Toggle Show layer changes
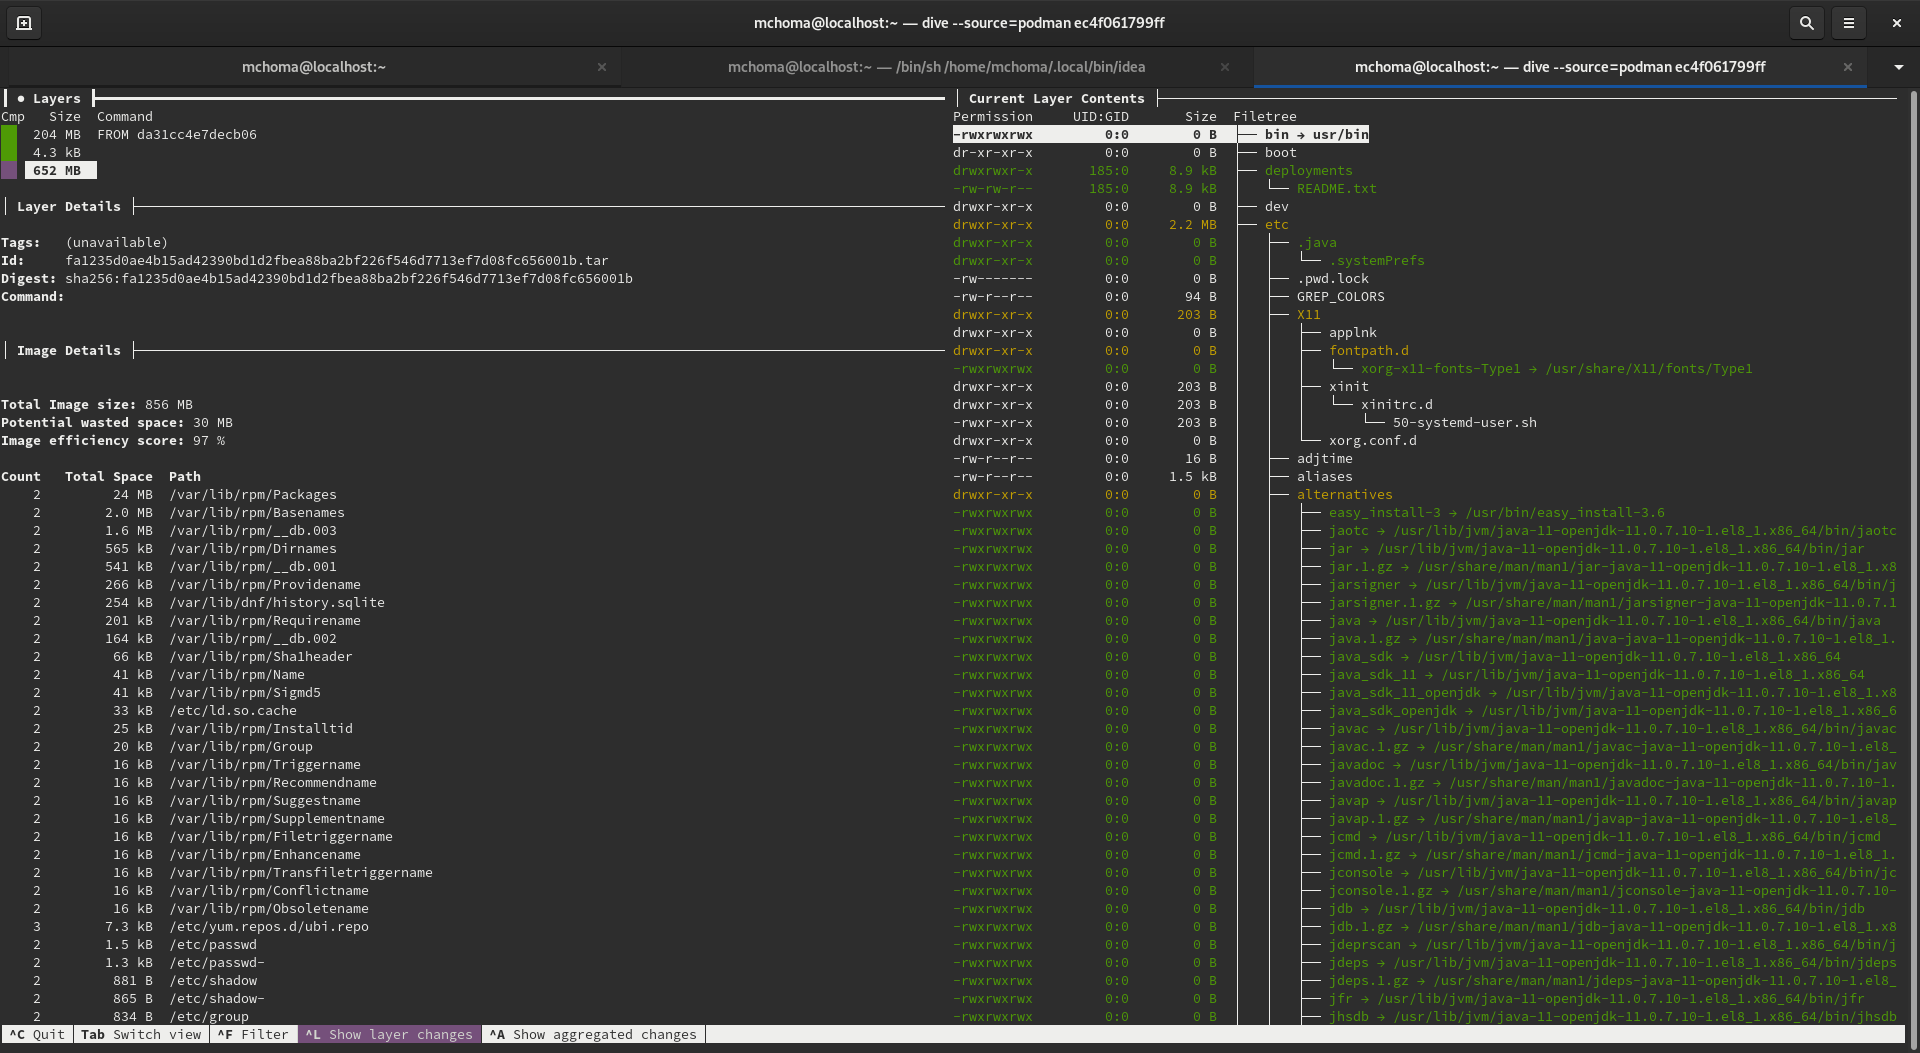 point(389,1034)
